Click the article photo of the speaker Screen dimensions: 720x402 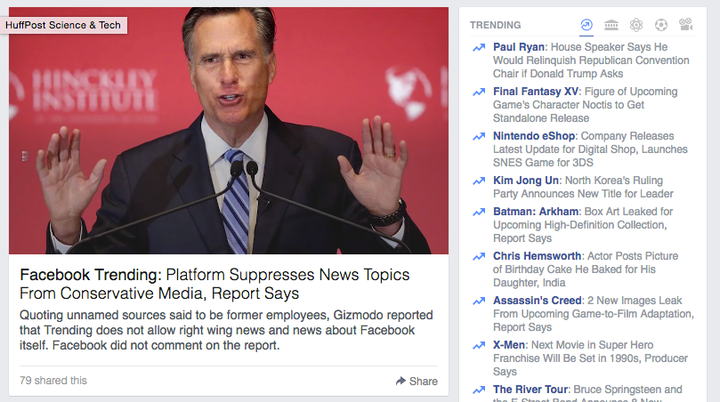(229, 130)
